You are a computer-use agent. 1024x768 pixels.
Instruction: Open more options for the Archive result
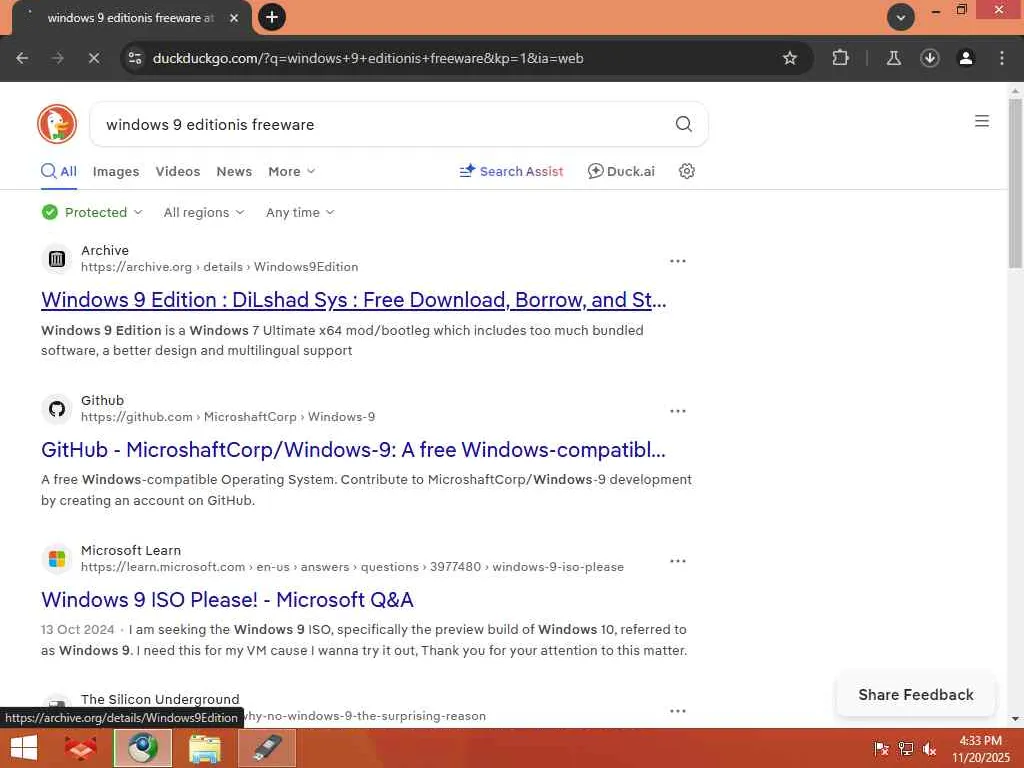677,261
